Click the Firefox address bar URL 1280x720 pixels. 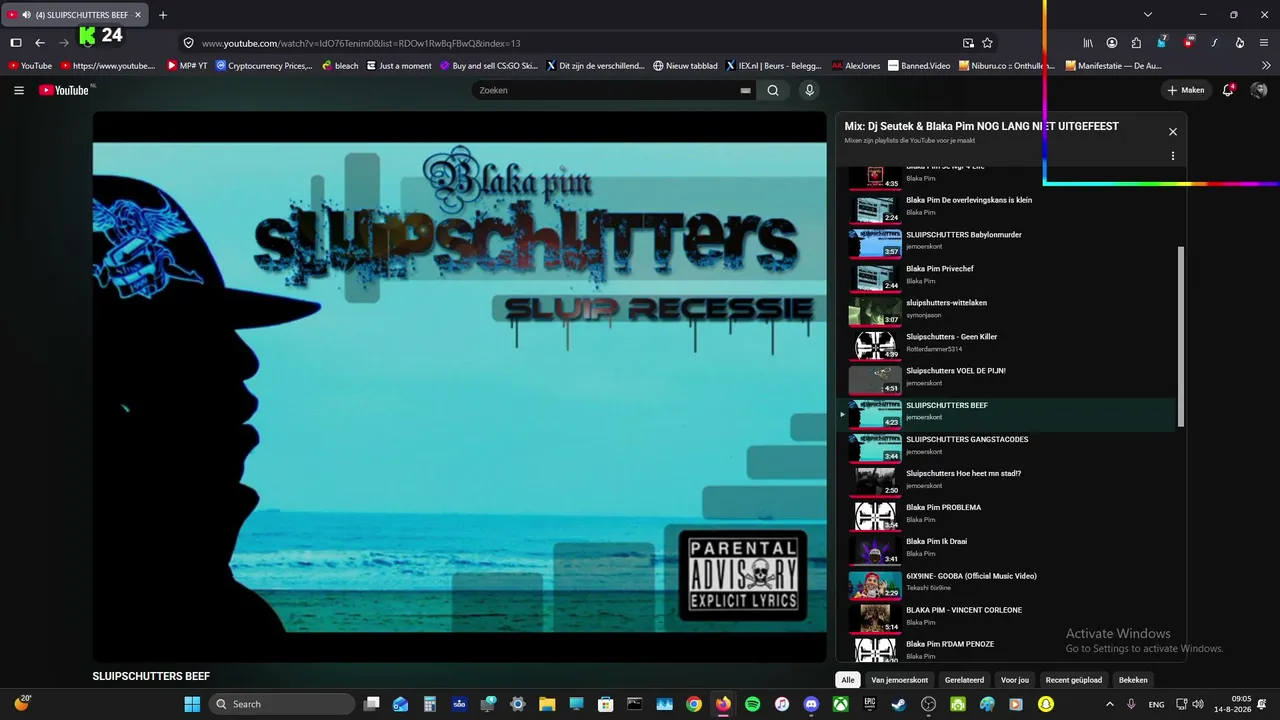pos(361,43)
